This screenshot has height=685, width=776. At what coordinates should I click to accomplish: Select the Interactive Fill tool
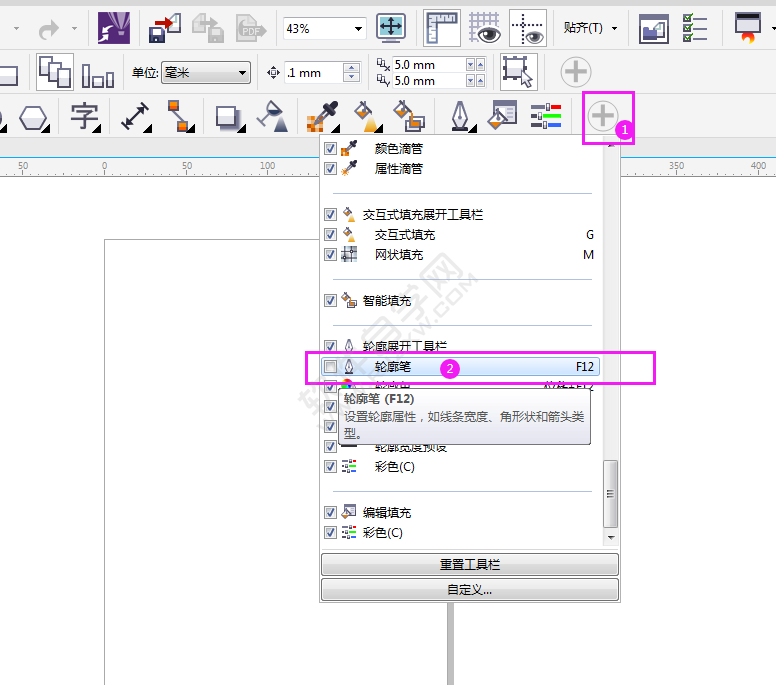click(x=367, y=117)
